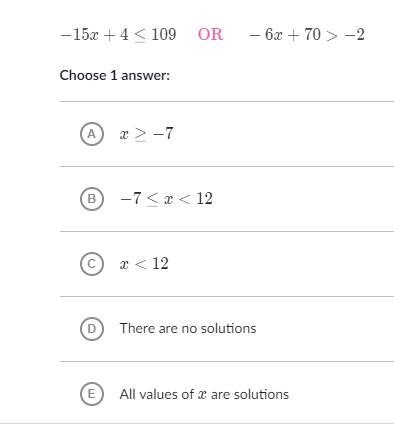
Task: Click the inequality −6x + 70 > −2
Action: (x=307, y=35)
